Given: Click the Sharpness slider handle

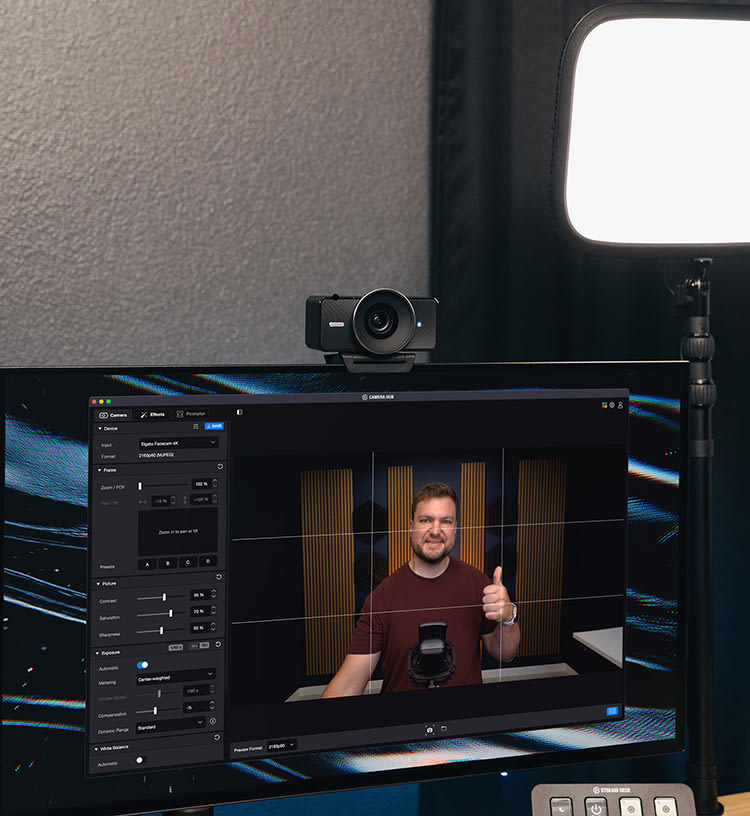Looking at the screenshot, I should click(x=161, y=630).
